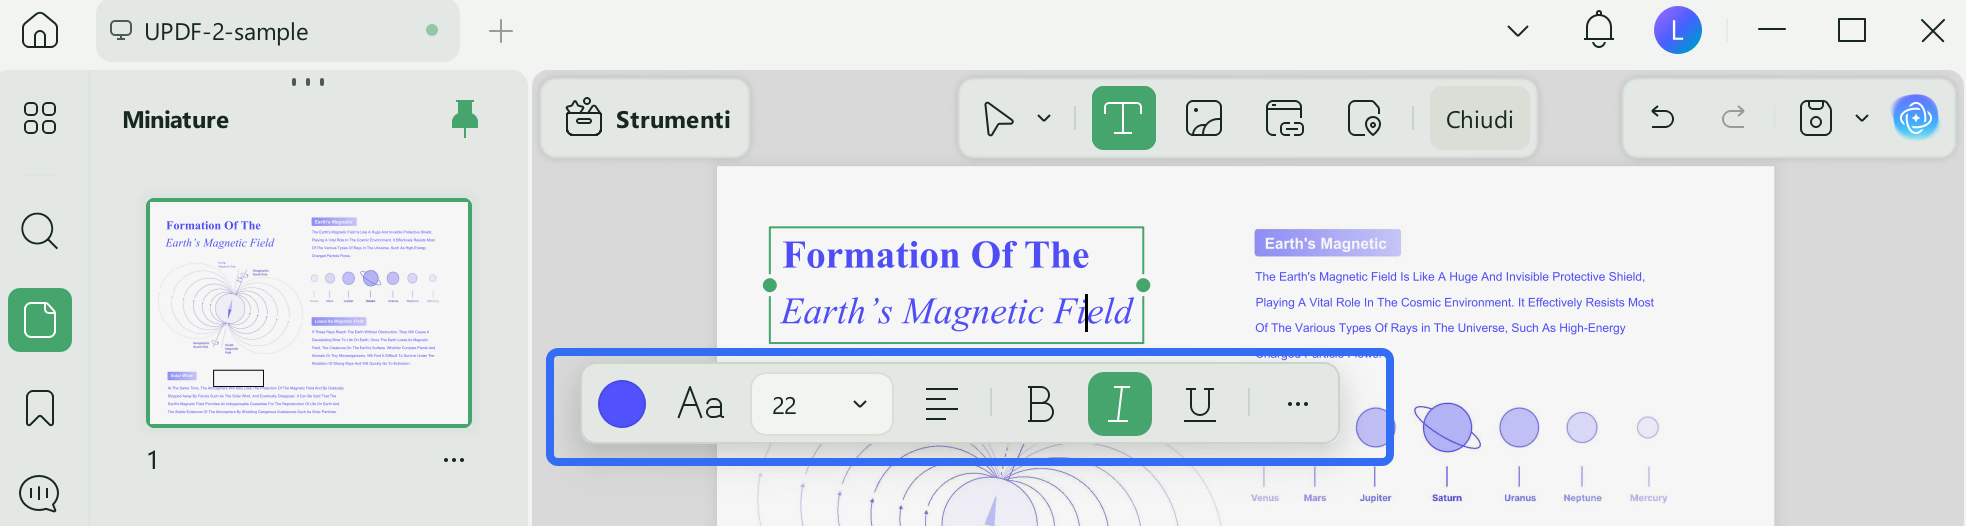The height and width of the screenshot is (526, 1966).
Task: Select the page location marker tool
Action: click(1364, 118)
